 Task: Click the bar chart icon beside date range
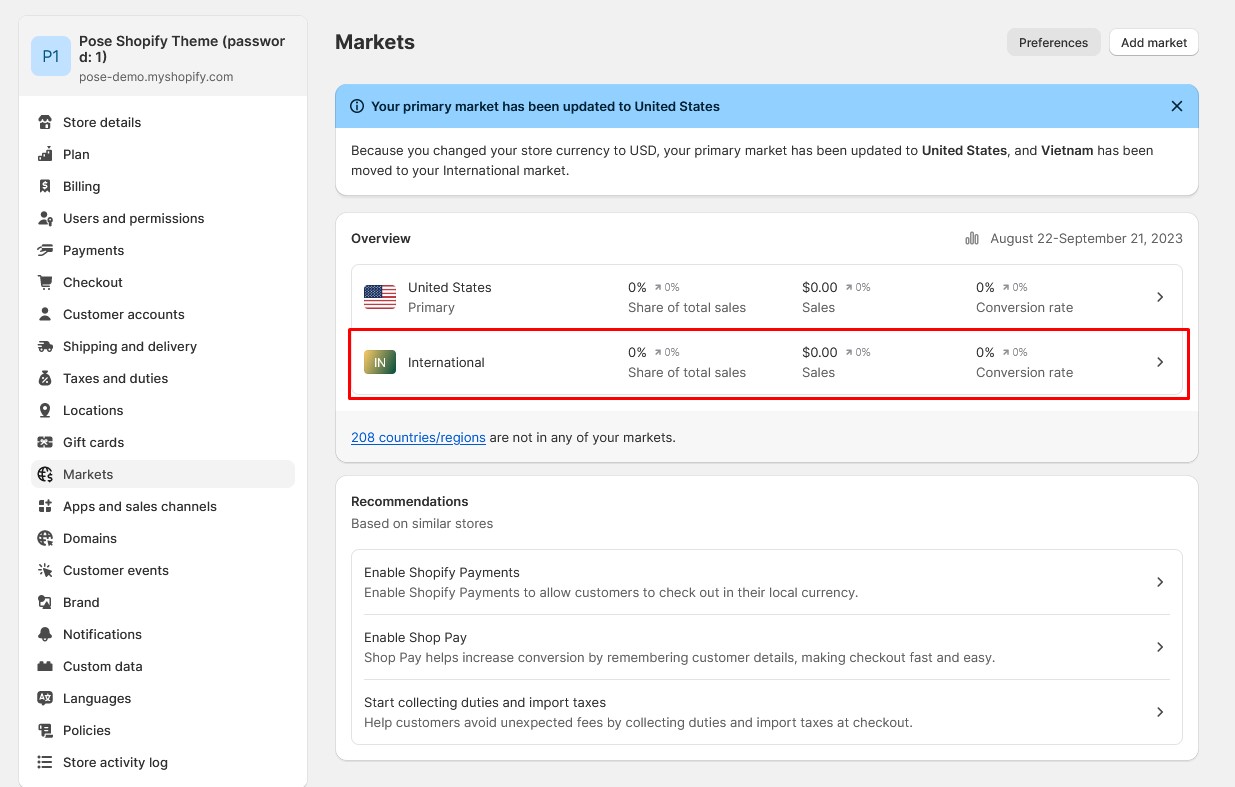[972, 238]
